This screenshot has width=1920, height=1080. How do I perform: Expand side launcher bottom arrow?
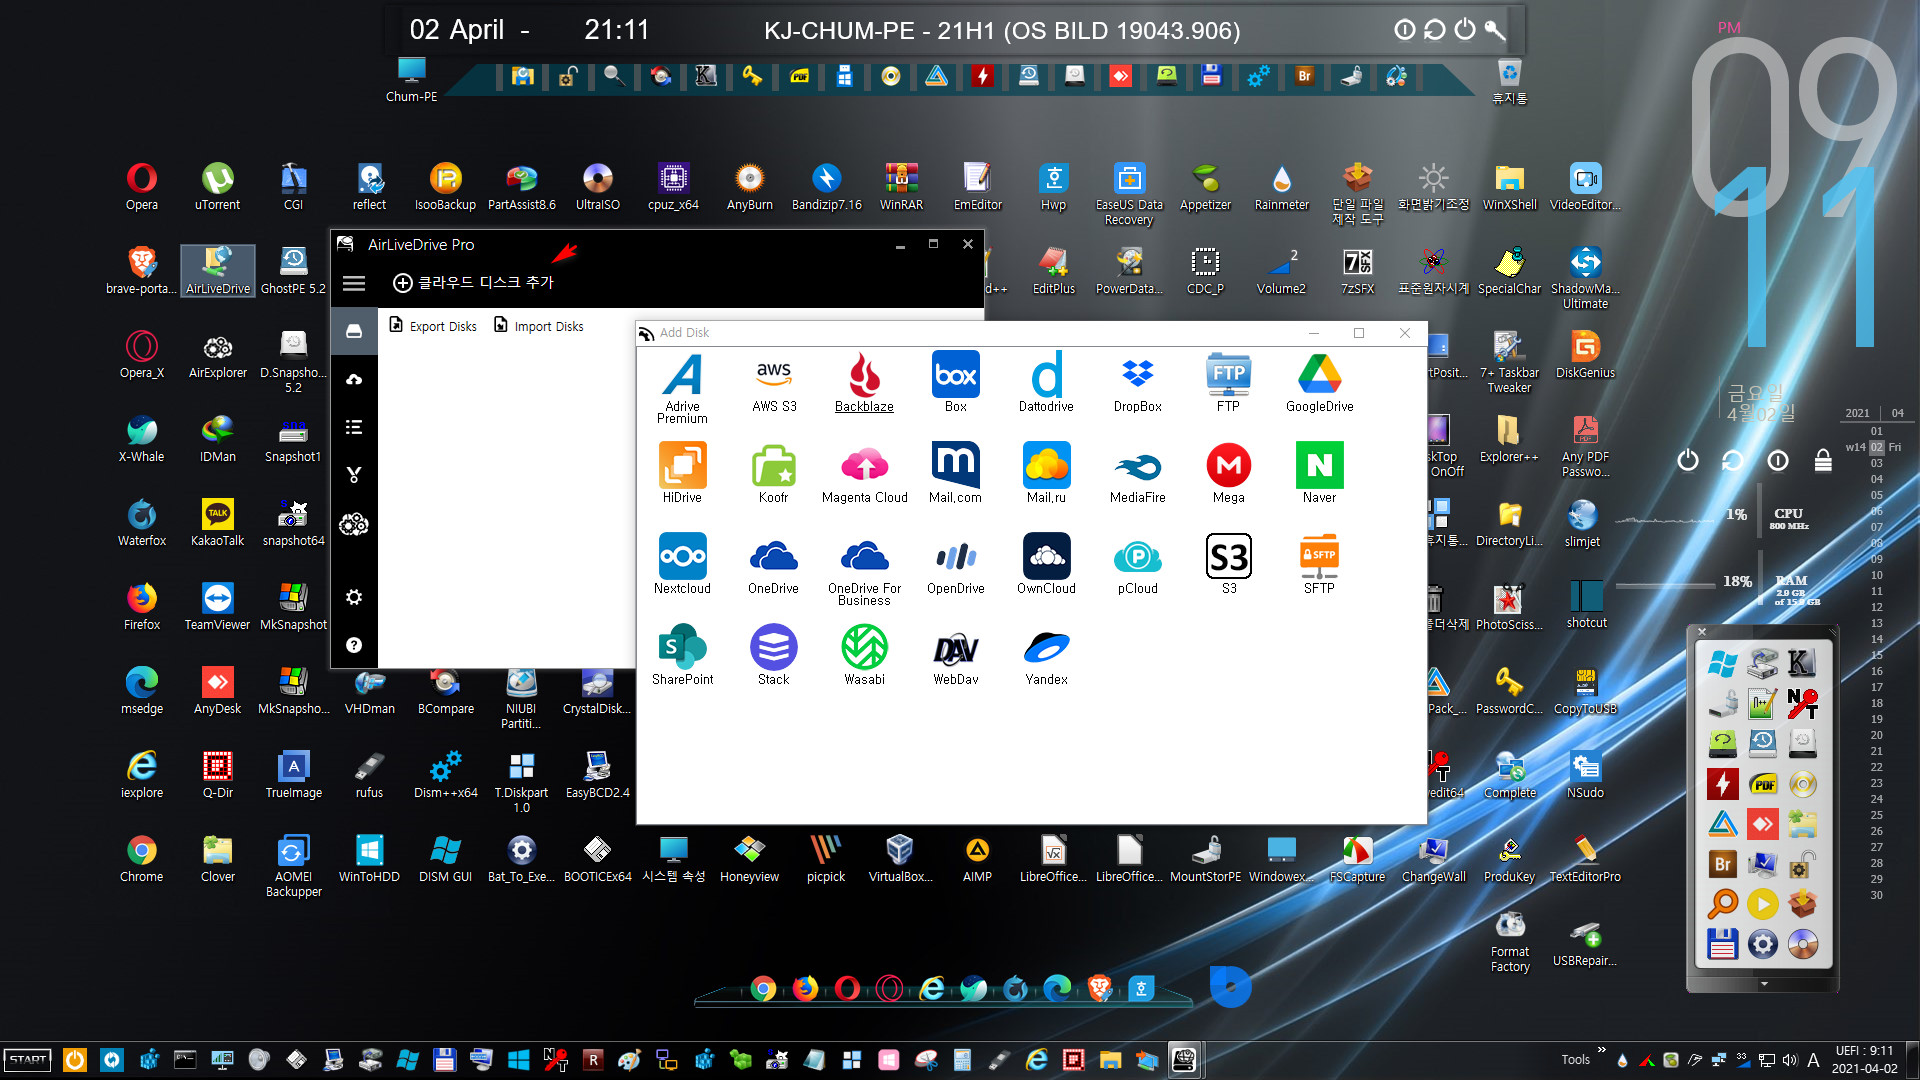[x=1764, y=985]
